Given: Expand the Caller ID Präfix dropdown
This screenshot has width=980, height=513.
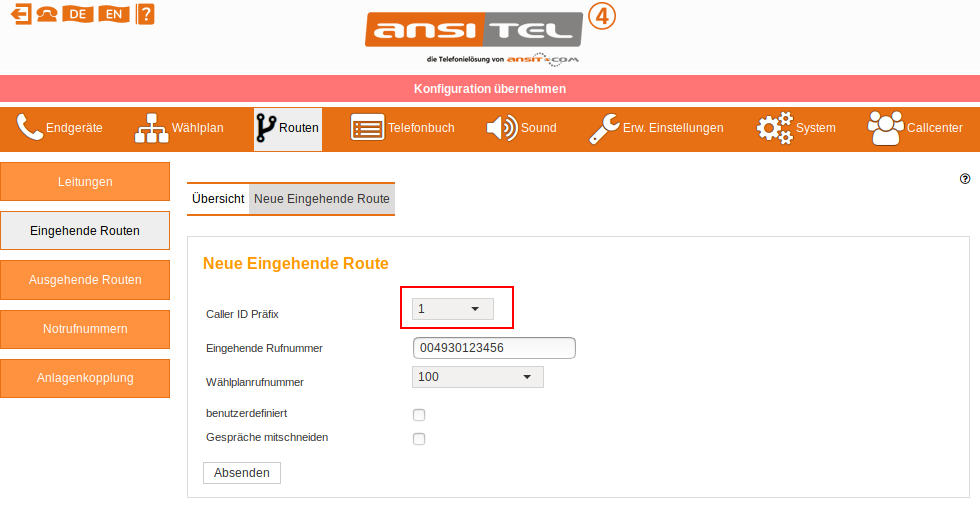Looking at the screenshot, I should [x=452, y=309].
